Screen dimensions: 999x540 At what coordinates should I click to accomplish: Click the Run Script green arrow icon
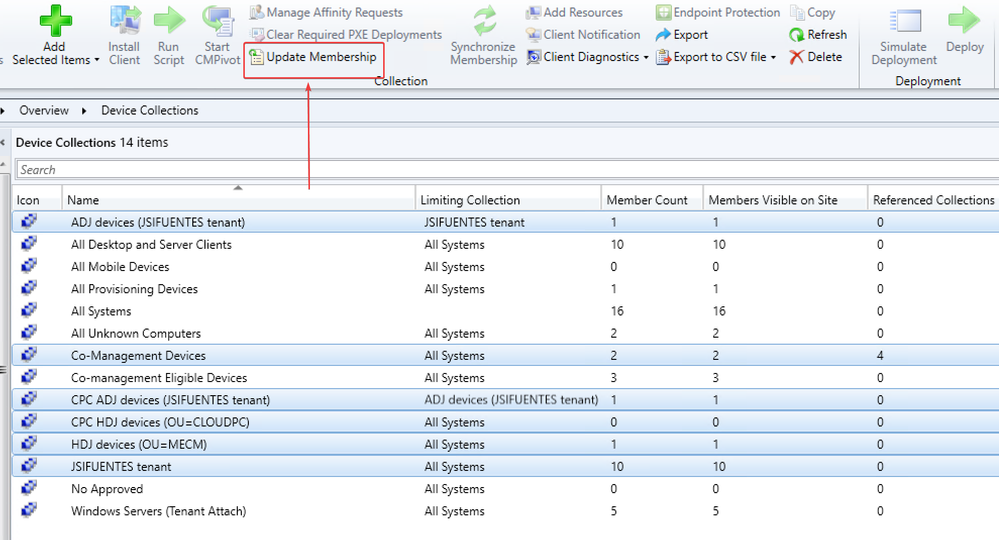169,20
